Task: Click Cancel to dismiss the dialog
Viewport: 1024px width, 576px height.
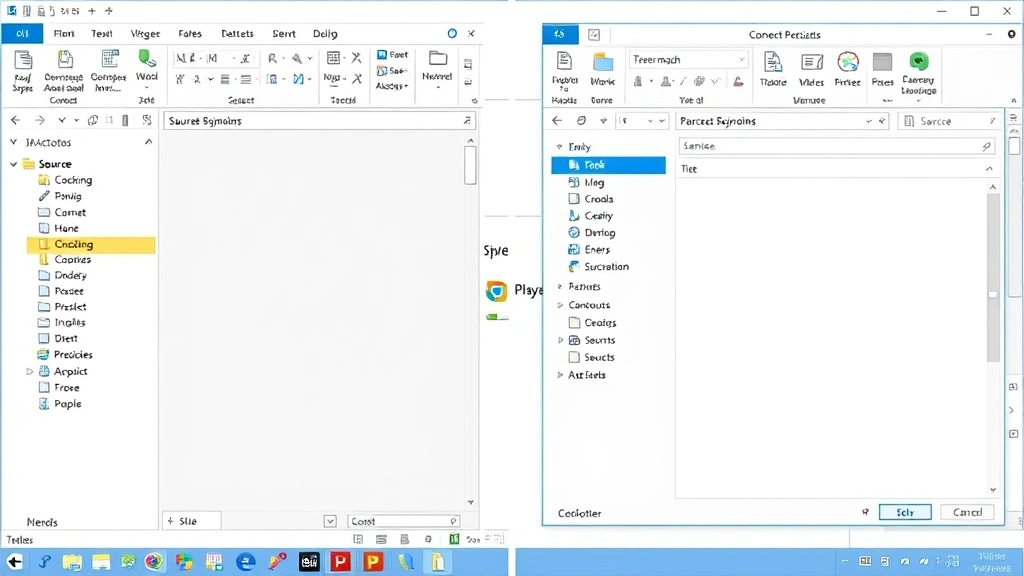Action: click(966, 512)
